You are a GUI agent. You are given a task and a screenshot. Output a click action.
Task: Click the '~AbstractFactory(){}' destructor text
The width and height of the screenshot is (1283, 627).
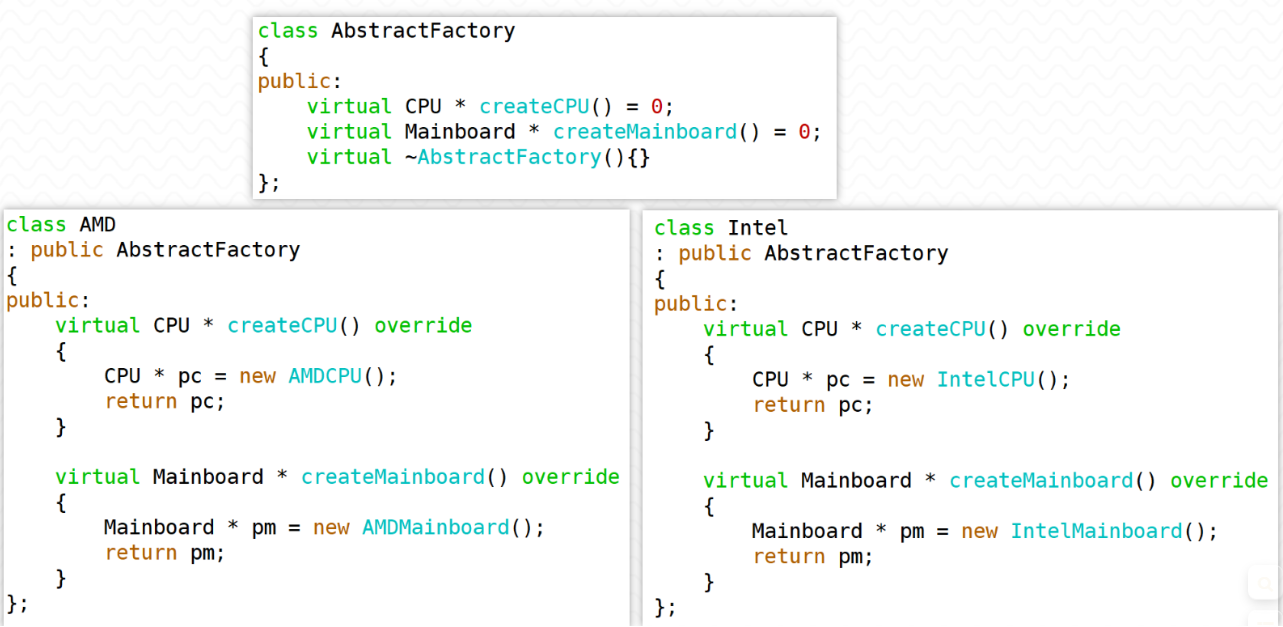tap(527, 157)
